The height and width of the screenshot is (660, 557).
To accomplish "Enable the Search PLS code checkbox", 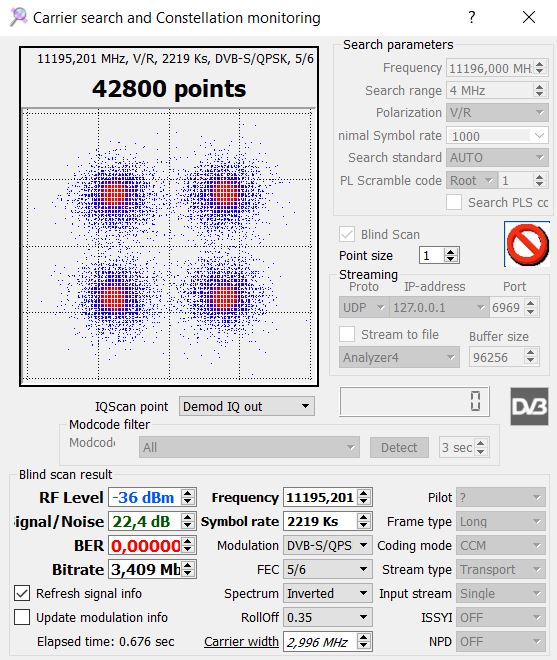I will point(454,202).
